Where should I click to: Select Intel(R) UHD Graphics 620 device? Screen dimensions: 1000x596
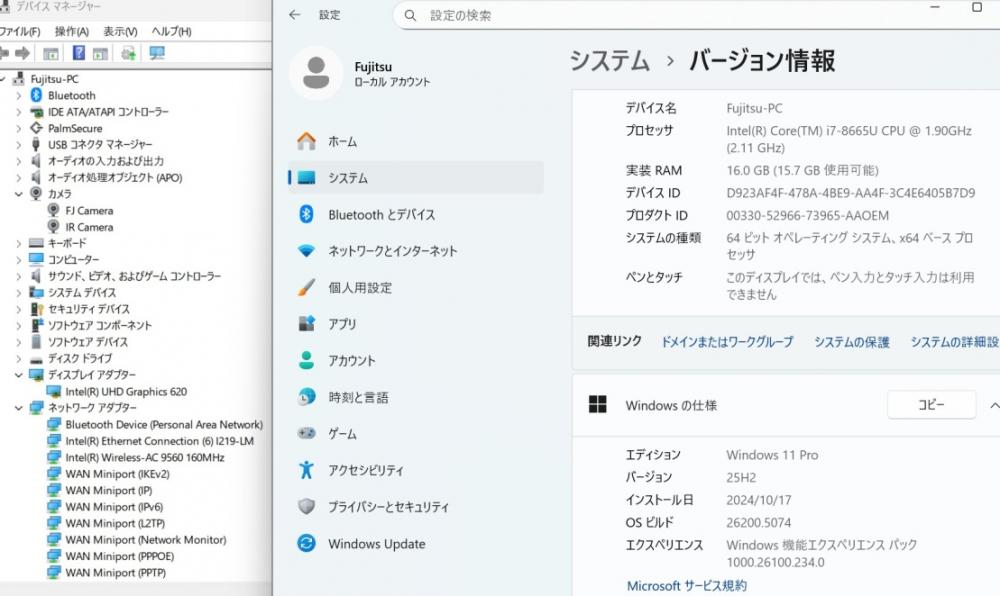click(x=126, y=392)
